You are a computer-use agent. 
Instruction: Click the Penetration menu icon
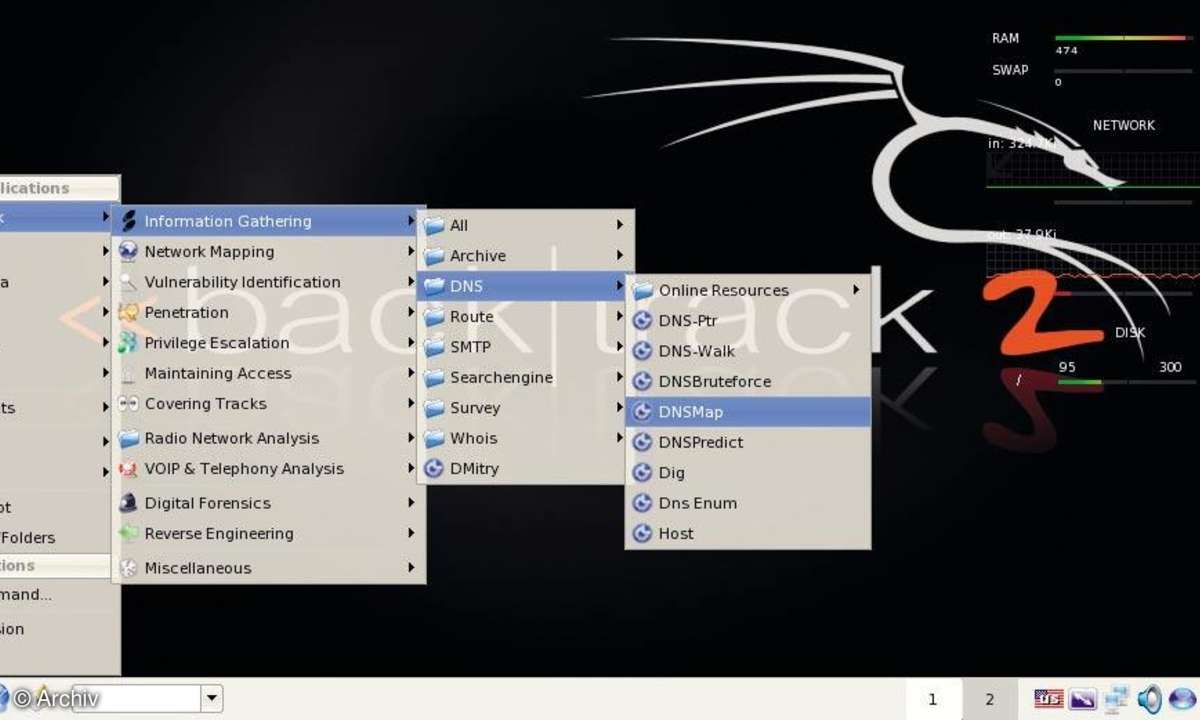pyautogui.click(x=128, y=312)
